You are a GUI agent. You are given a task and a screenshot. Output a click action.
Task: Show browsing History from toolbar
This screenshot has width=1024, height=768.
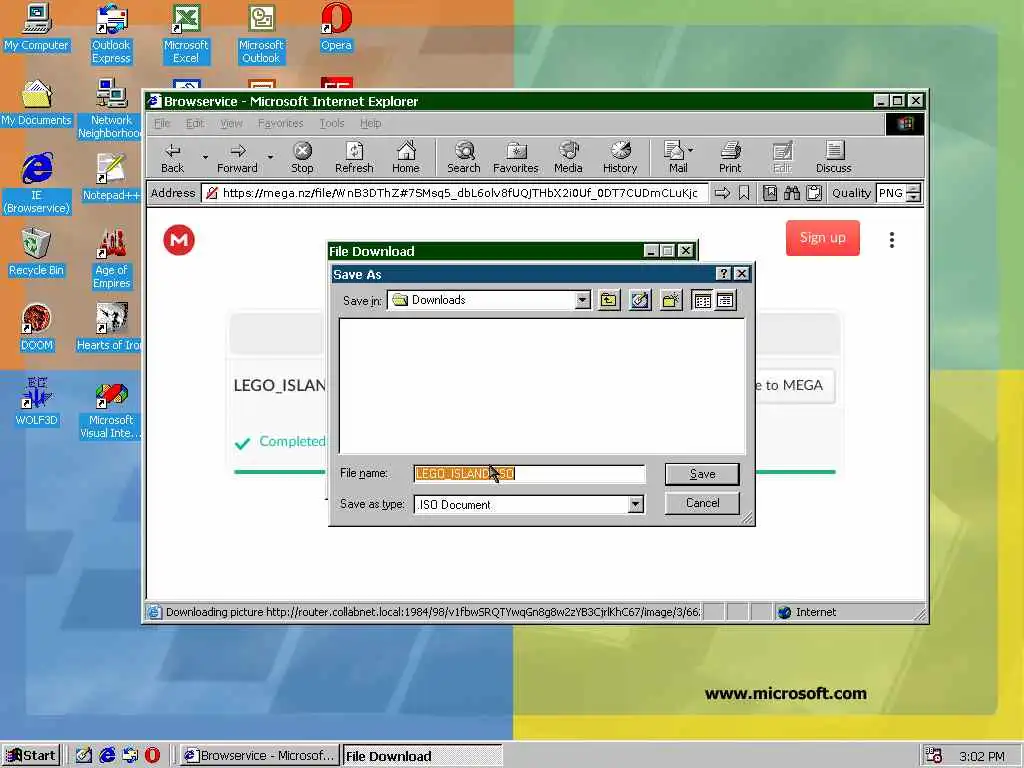click(620, 158)
